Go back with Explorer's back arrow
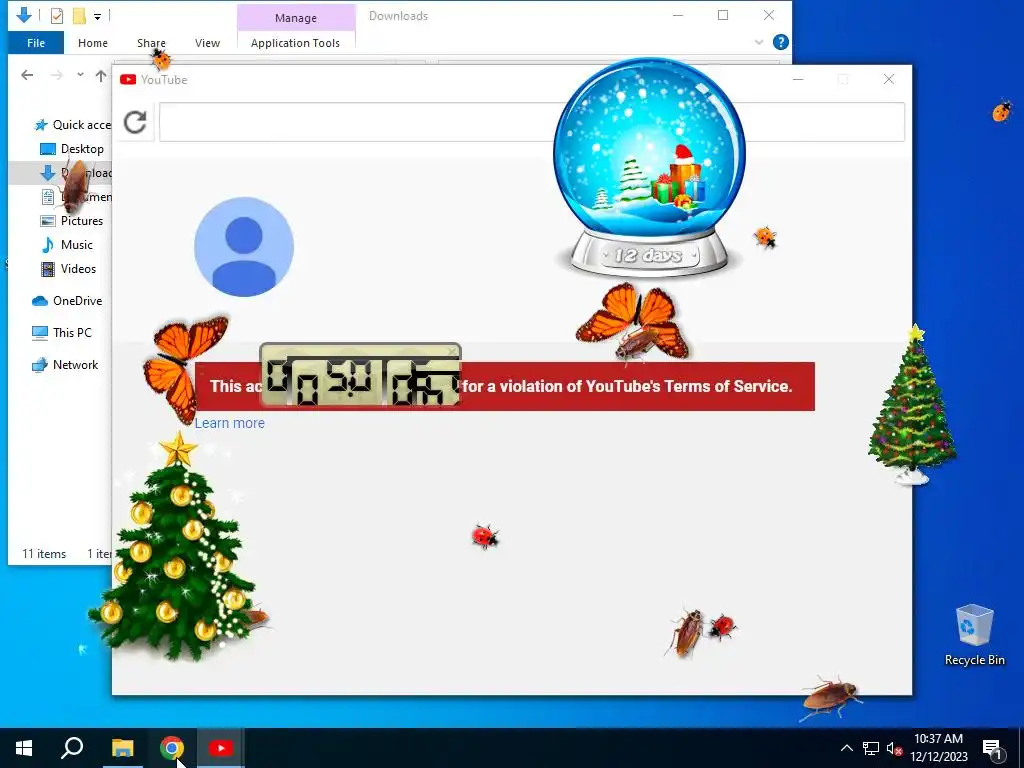Image resolution: width=1024 pixels, height=768 pixels. point(27,75)
